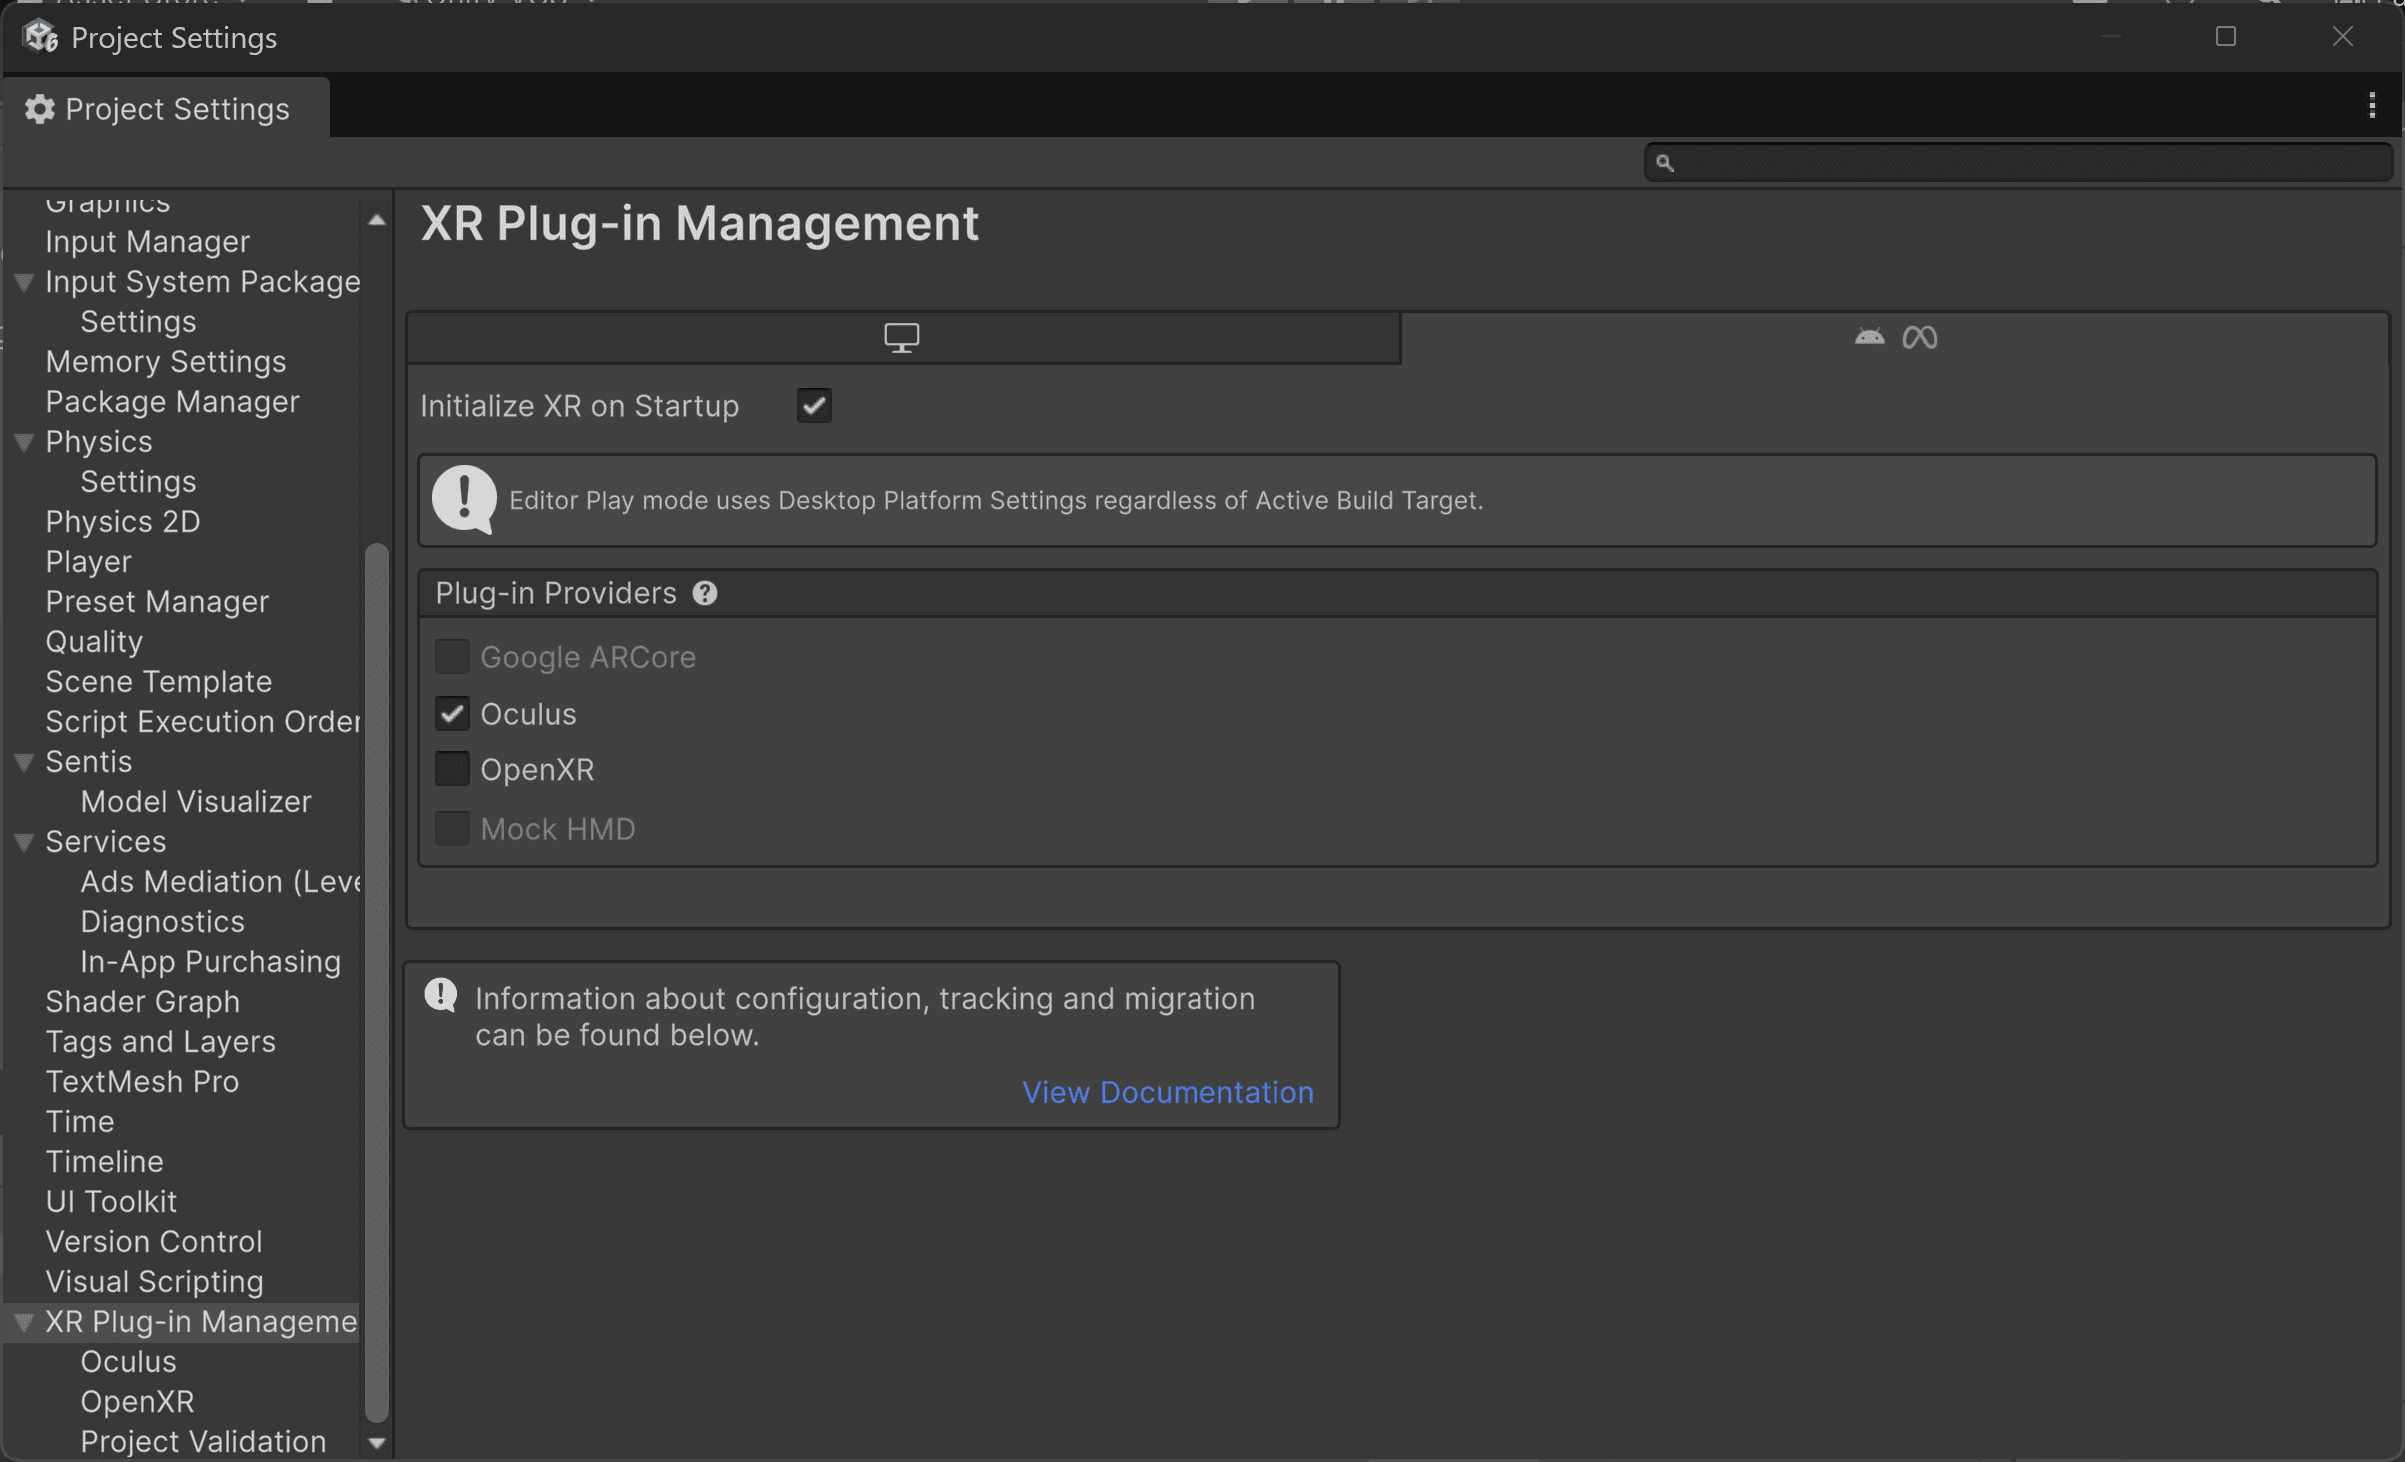Click the sidebar scroll down arrow
2405x1462 pixels.
point(377,1443)
